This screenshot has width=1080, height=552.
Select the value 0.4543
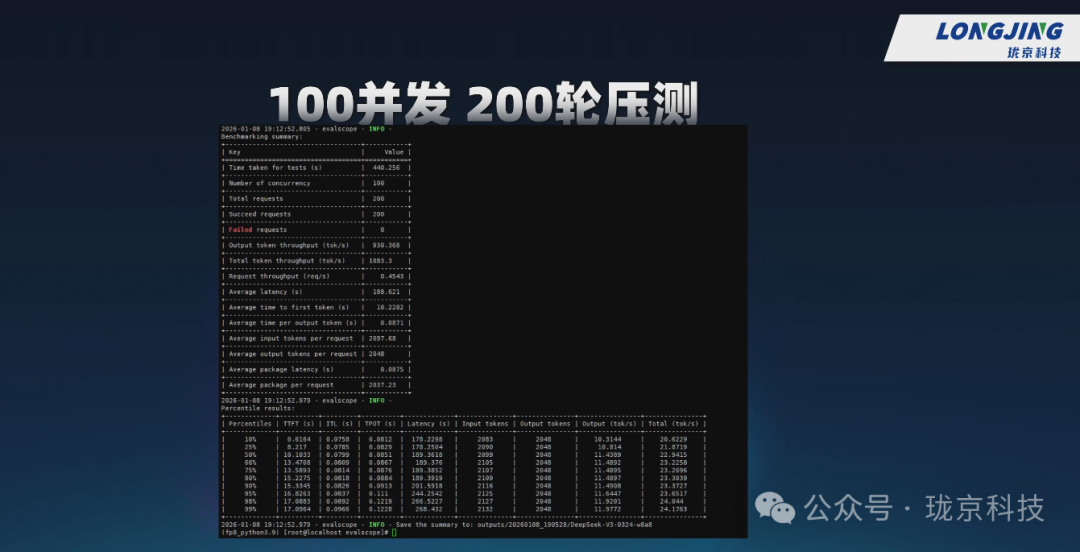click(x=392, y=276)
